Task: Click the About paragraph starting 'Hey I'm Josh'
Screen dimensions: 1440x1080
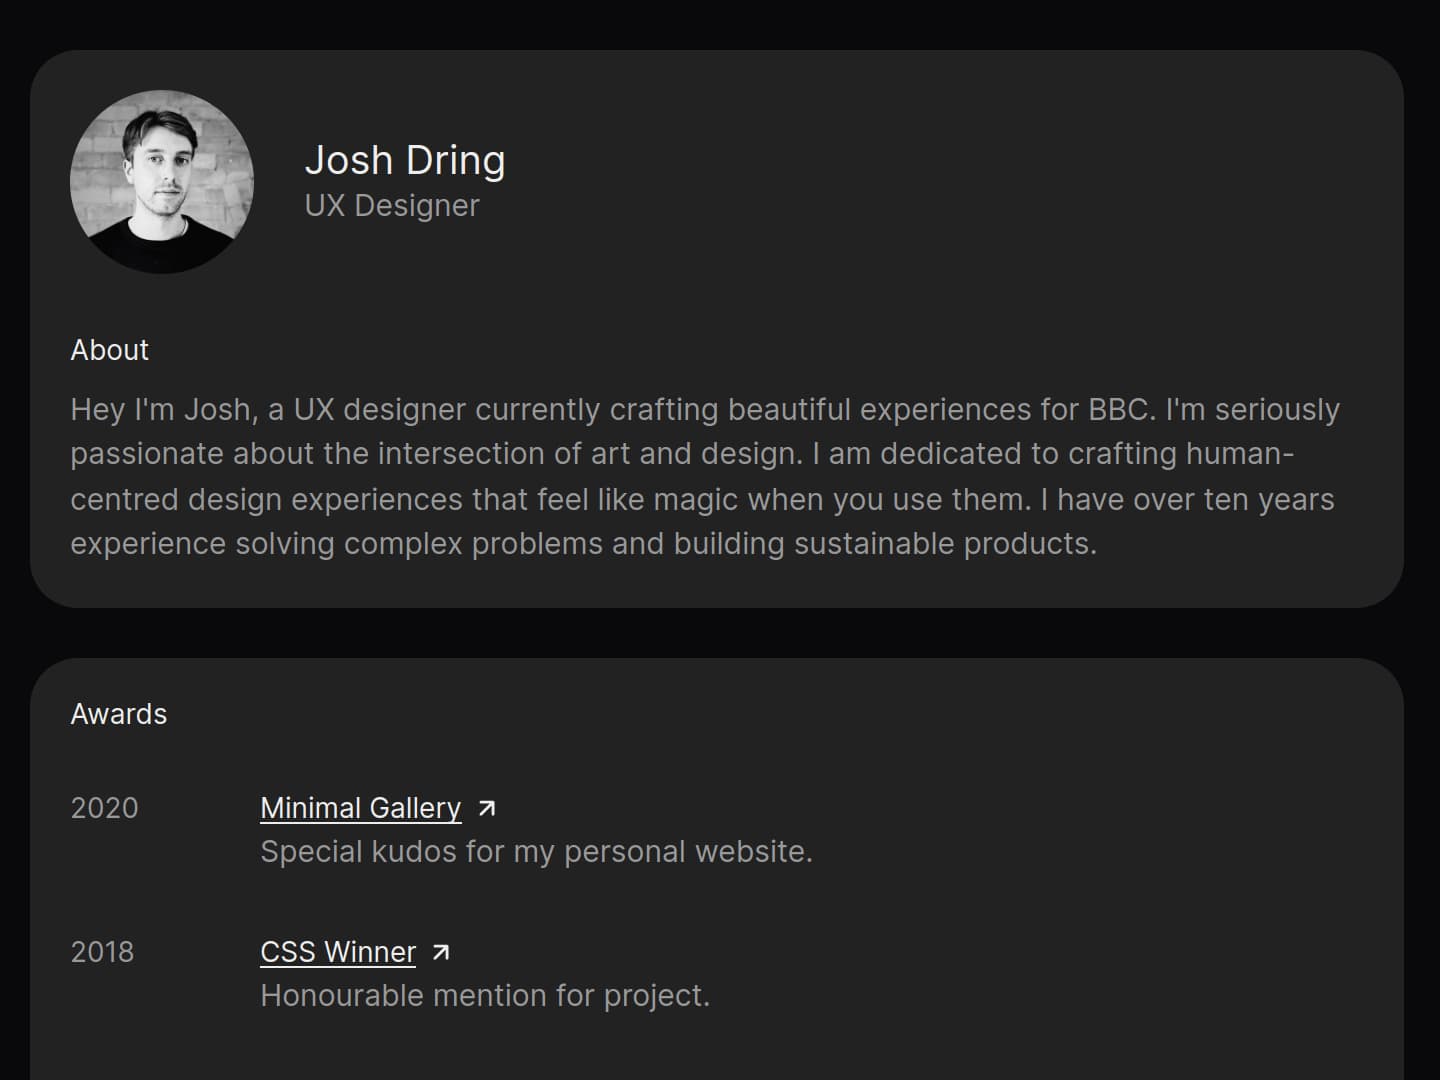Action: coord(705,476)
